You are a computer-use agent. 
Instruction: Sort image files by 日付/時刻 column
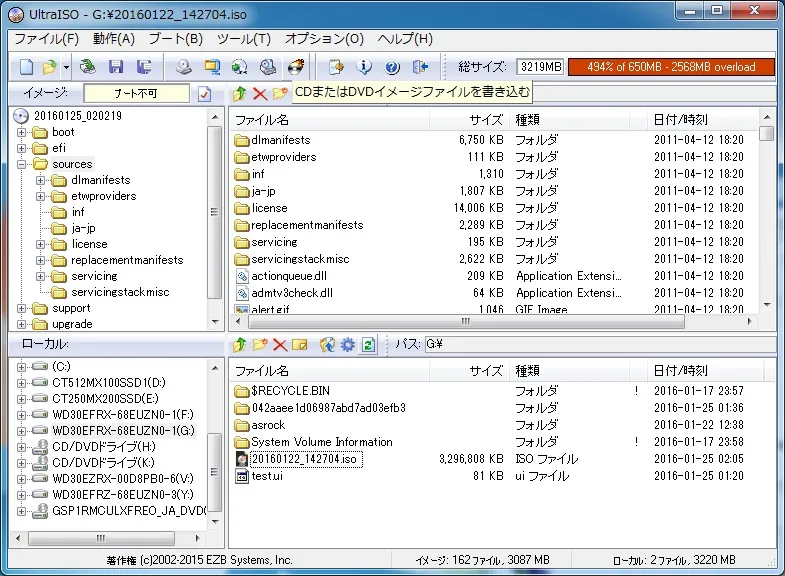tap(702, 120)
